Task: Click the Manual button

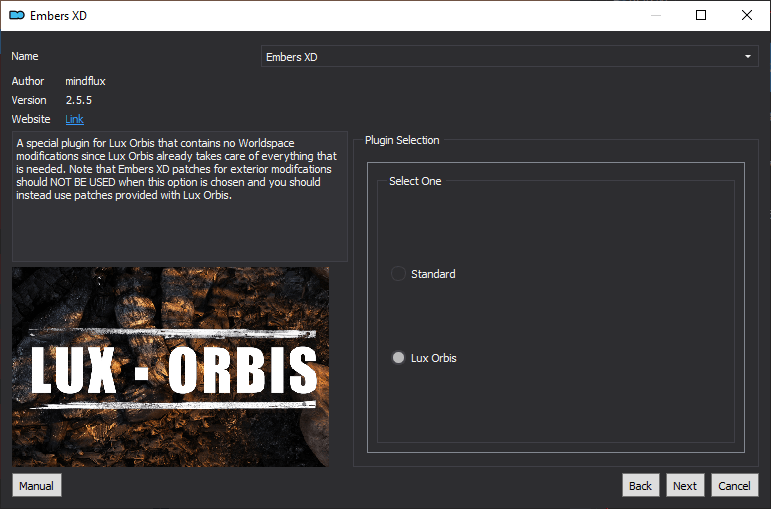Action: click(x=36, y=485)
